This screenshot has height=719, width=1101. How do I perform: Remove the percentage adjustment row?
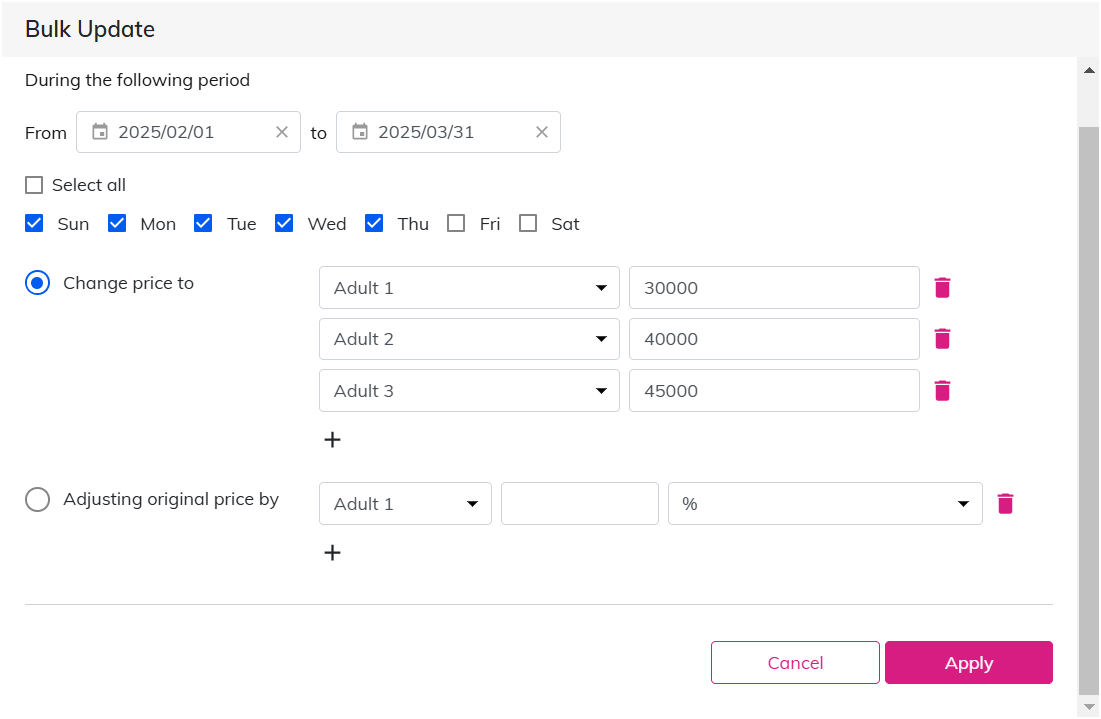pos(1006,503)
